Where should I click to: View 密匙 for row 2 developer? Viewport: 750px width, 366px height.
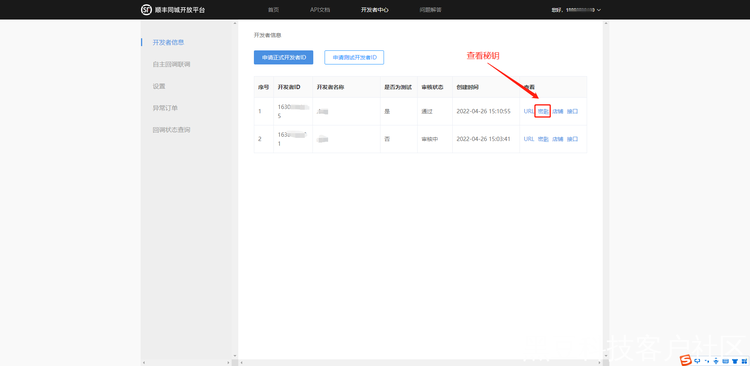pyautogui.click(x=543, y=139)
